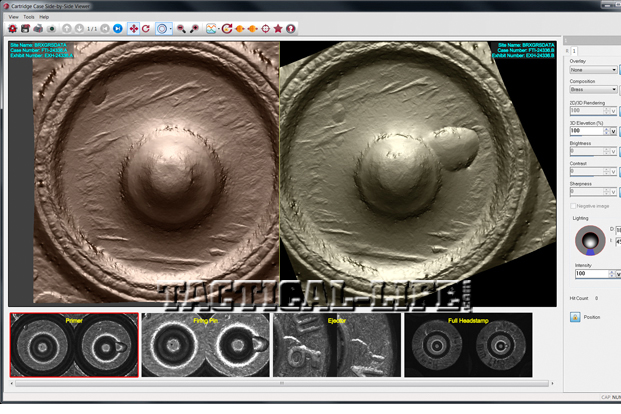This screenshot has height=414, width=621.
Task: Click the save disk icon in toolbar
Action: [25, 29]
